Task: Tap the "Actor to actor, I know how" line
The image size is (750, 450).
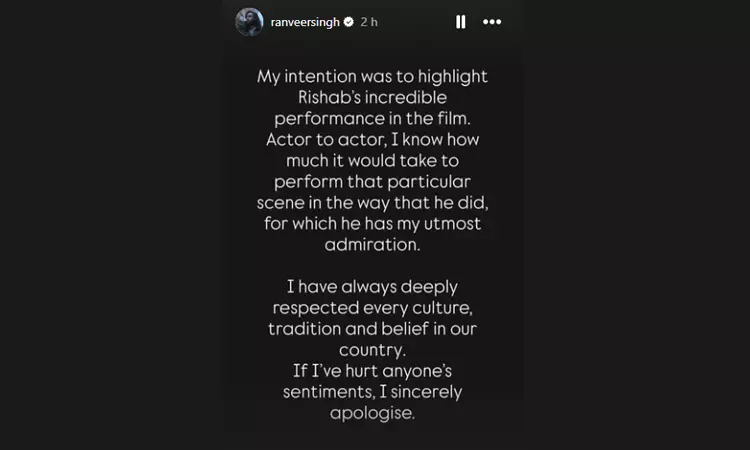Action: [372, 140]
